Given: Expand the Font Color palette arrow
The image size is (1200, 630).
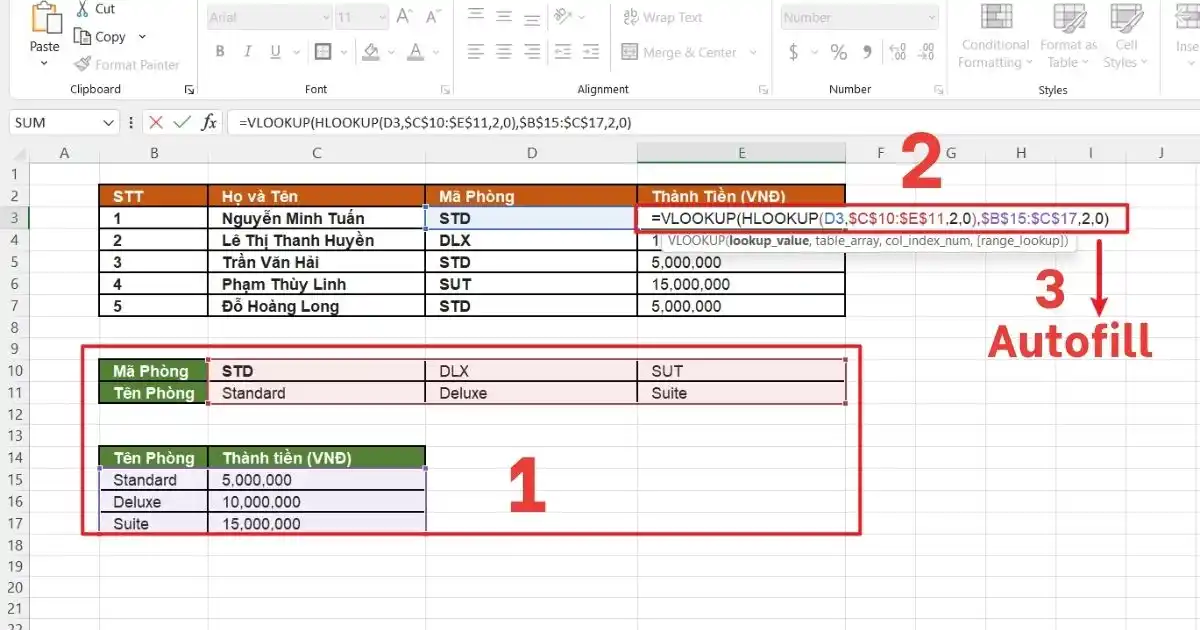Looking at the screenshot, I should click(435, 53).
